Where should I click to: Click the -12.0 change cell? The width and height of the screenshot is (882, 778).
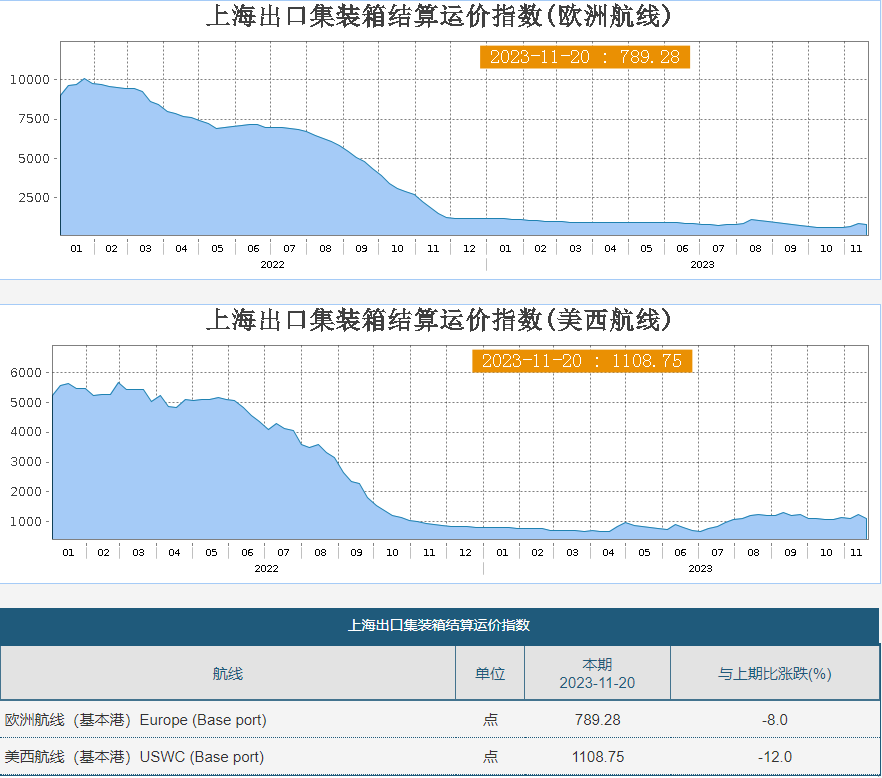pyautogui.click(x=775, y=757)
